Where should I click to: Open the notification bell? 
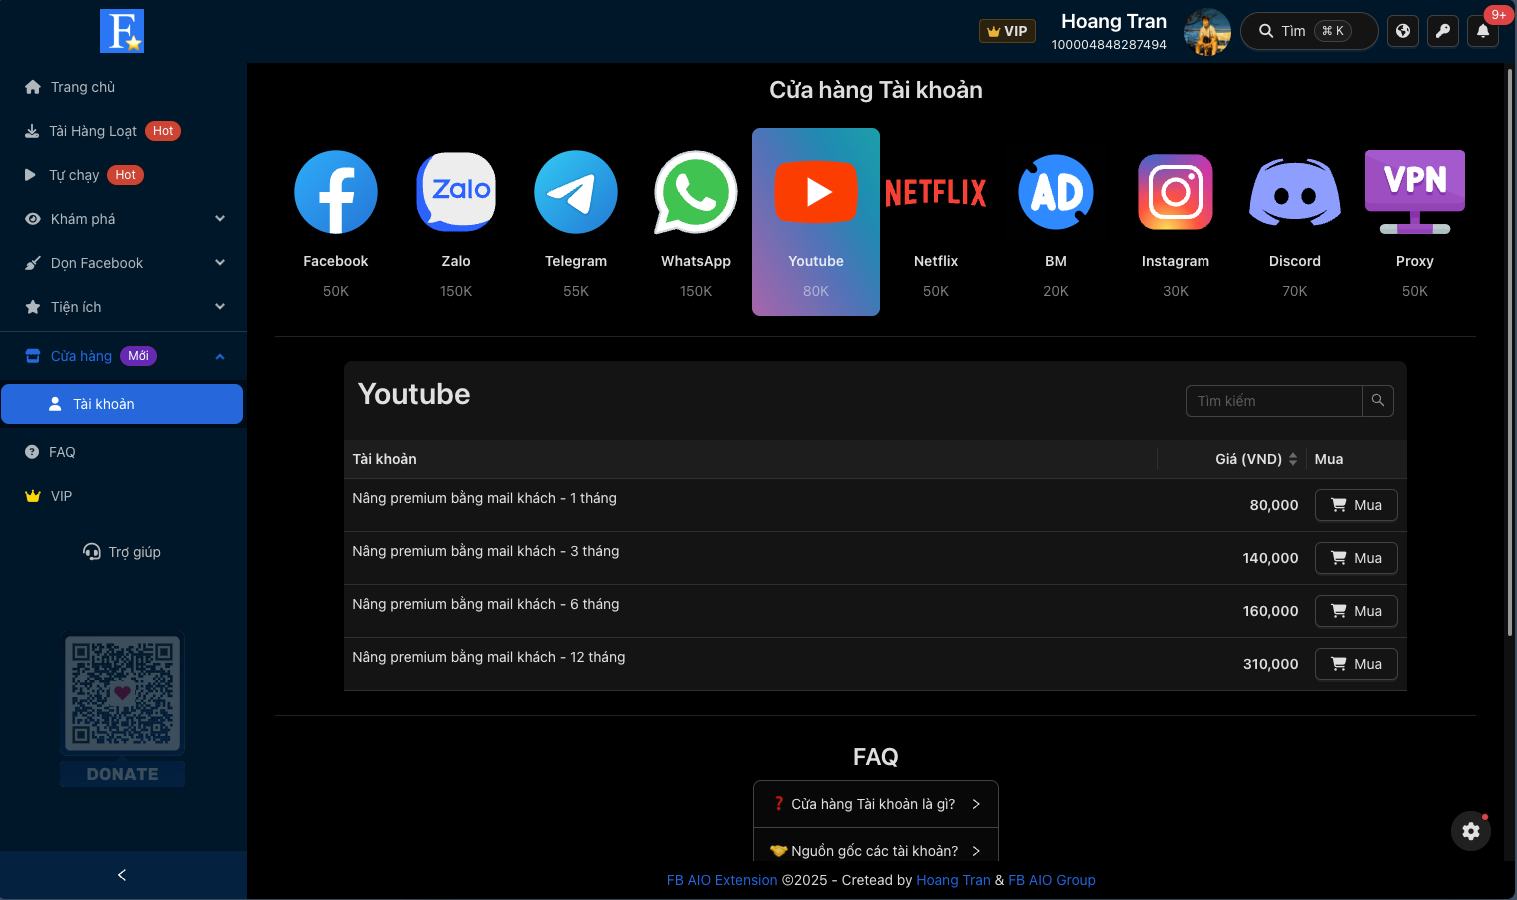pos(1483,31)
